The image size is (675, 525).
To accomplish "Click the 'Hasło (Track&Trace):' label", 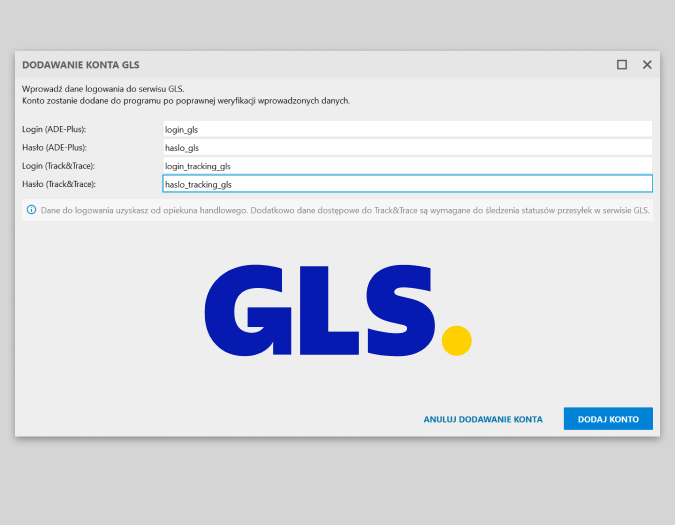I will tap(59, 184).
